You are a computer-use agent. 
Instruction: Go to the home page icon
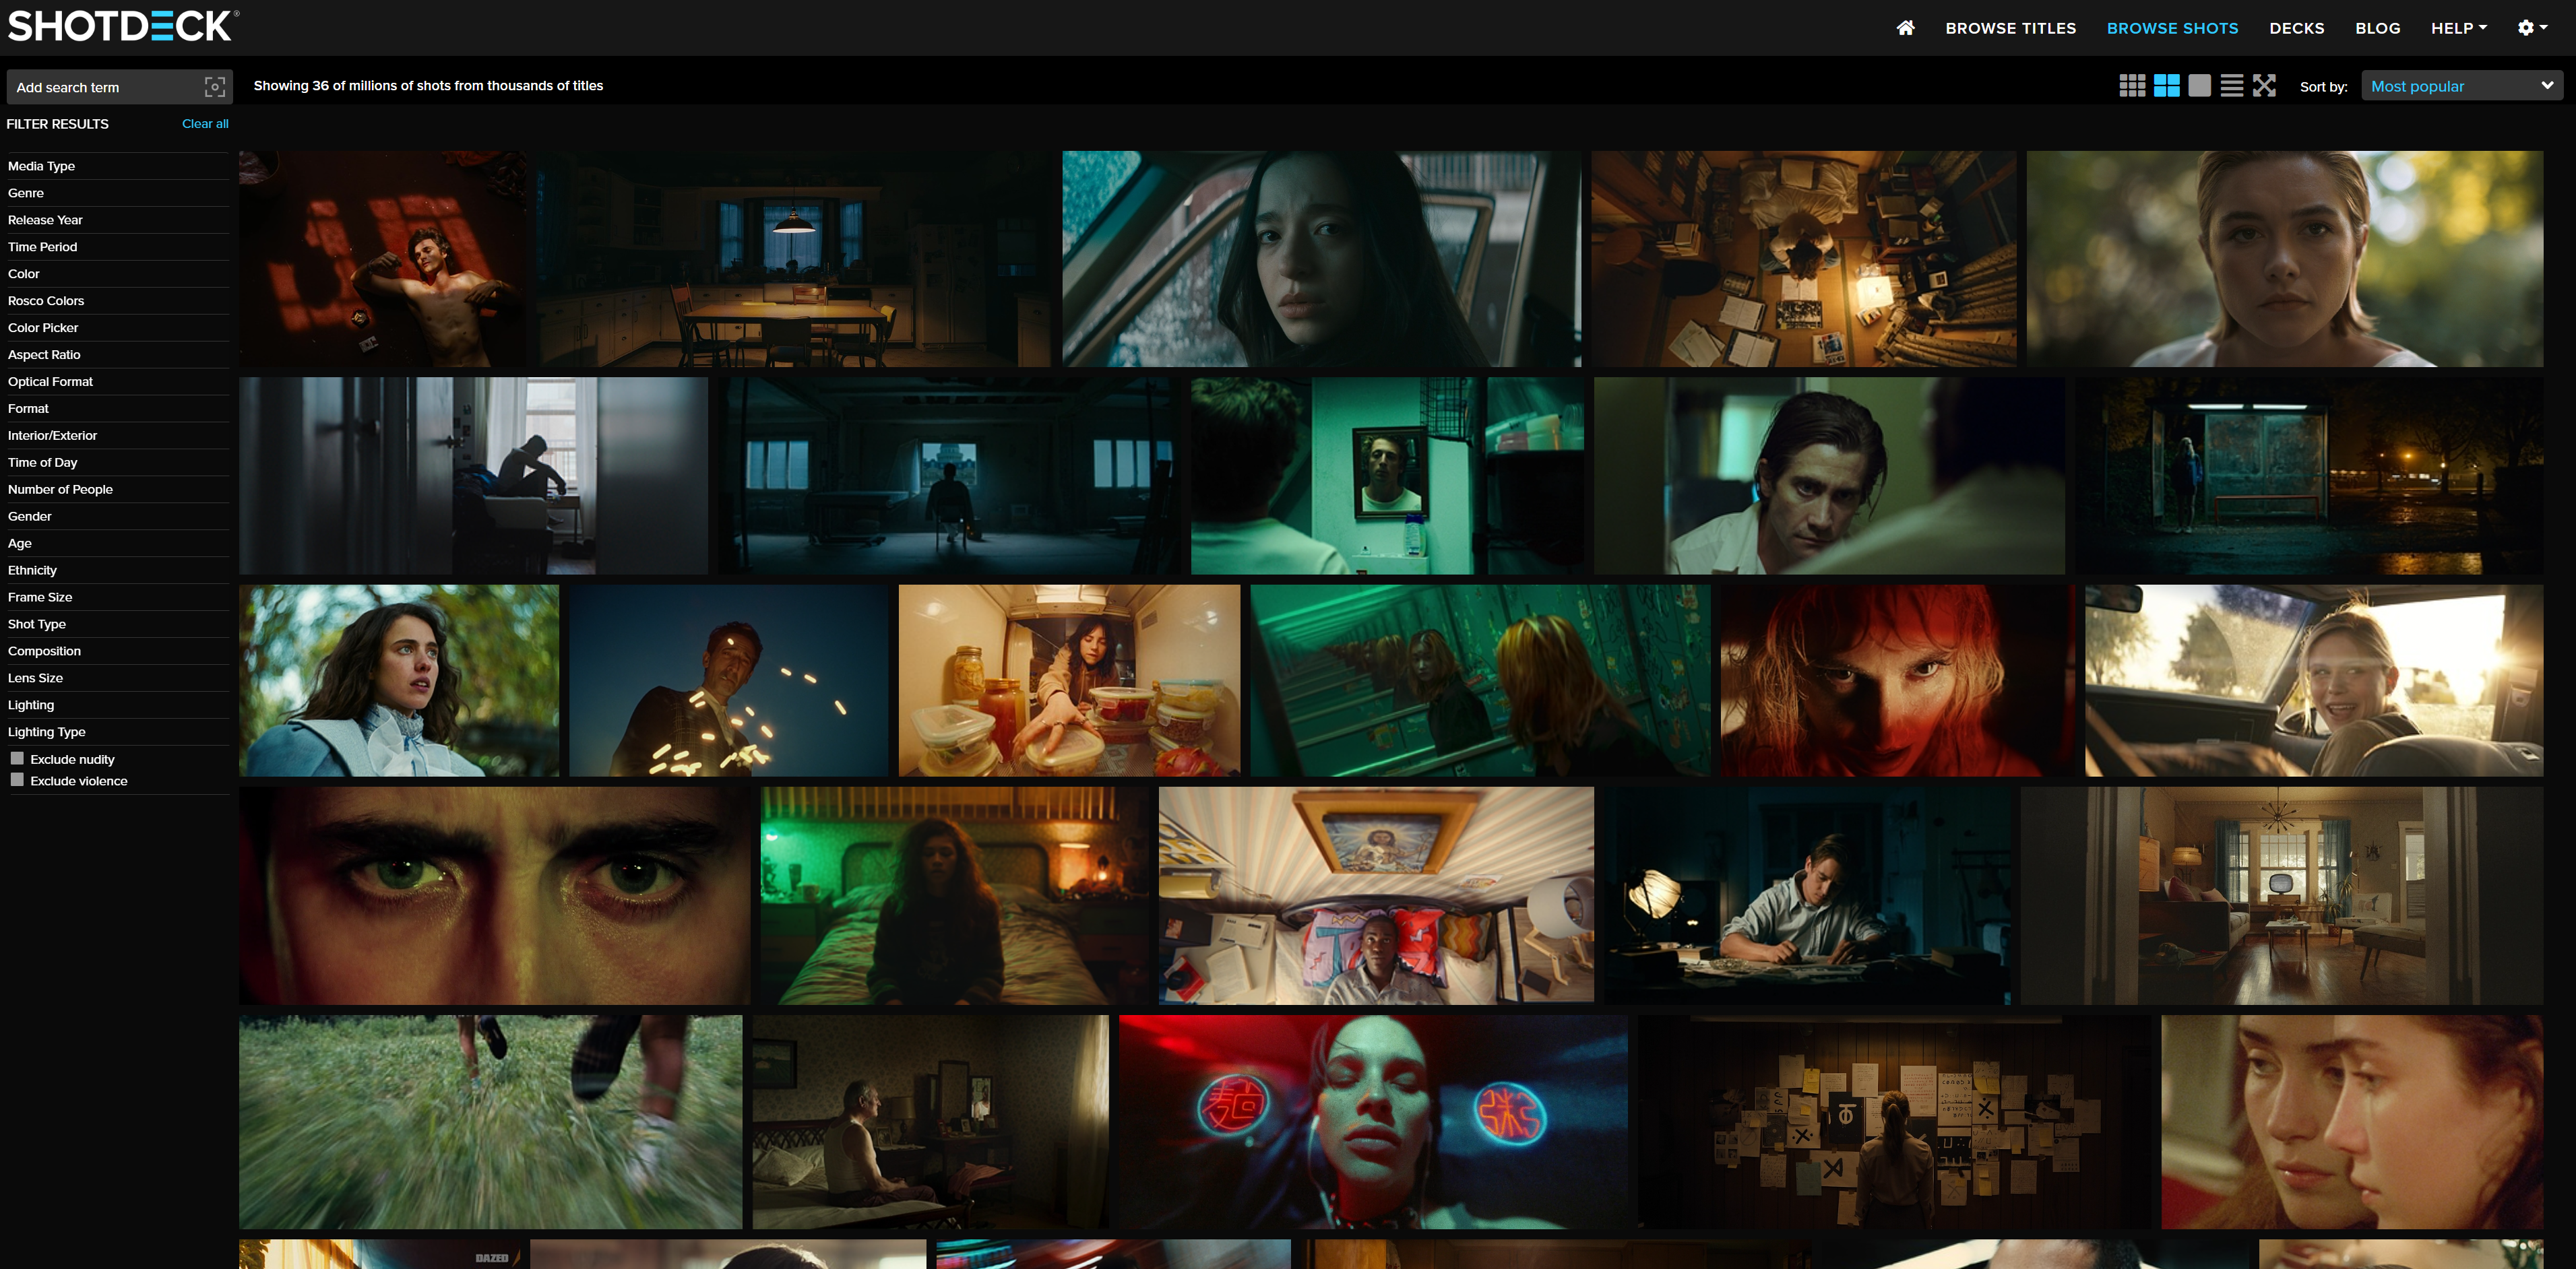pos(1905,28)
